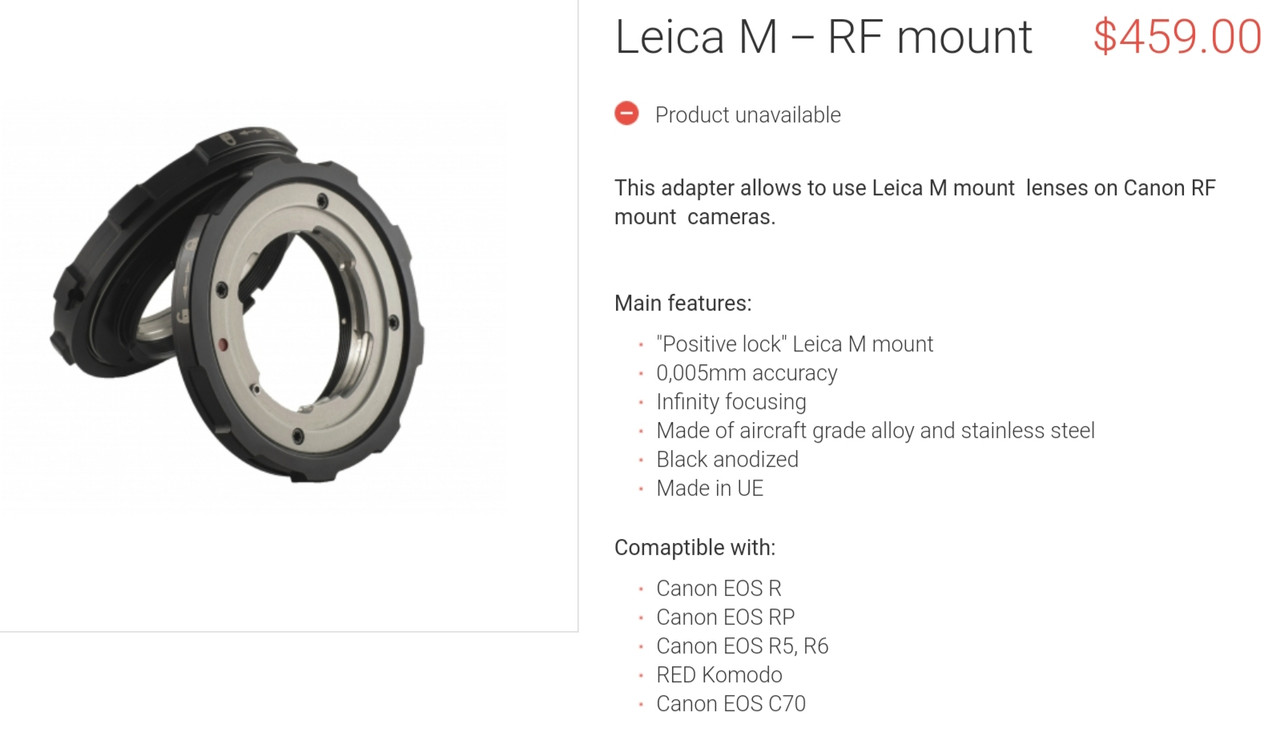The width and height of the screenshot is (1280, 747).
Task: Select Canon EOS R in compatibility list
Action: pyautogui.click(x=719, y=589)
